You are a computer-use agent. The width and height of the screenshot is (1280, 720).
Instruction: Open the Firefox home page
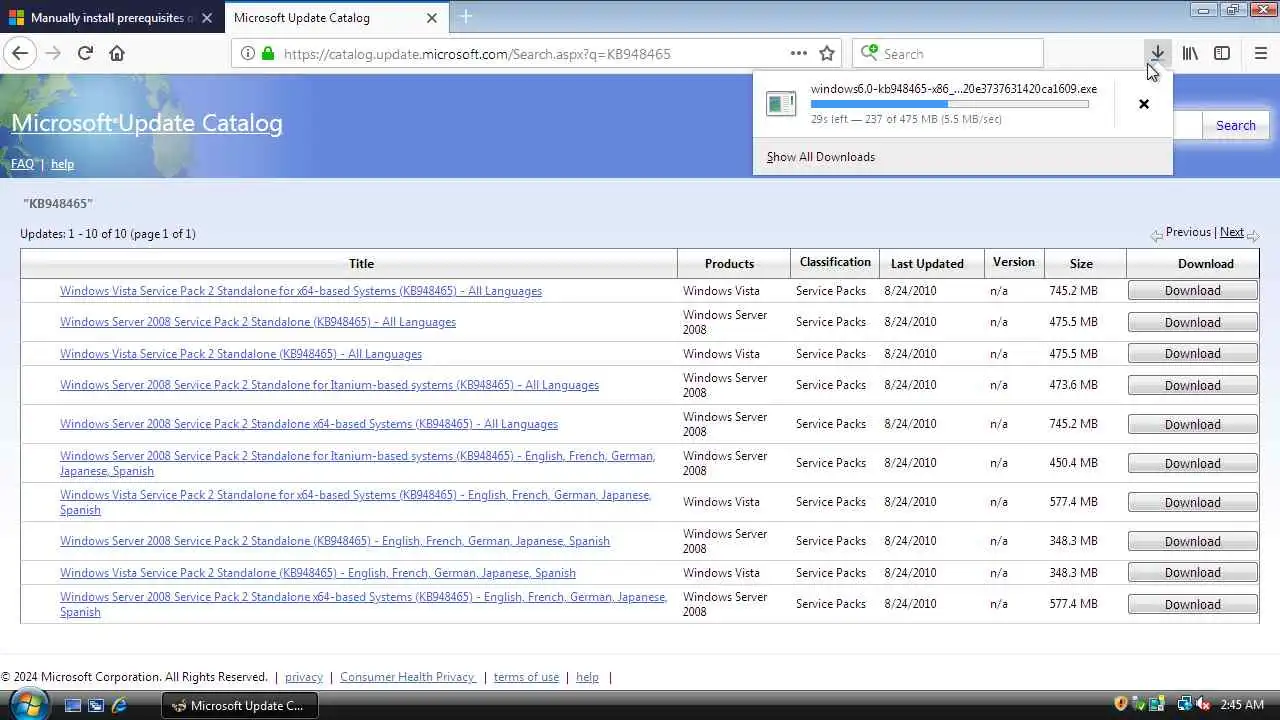[117, 53]
